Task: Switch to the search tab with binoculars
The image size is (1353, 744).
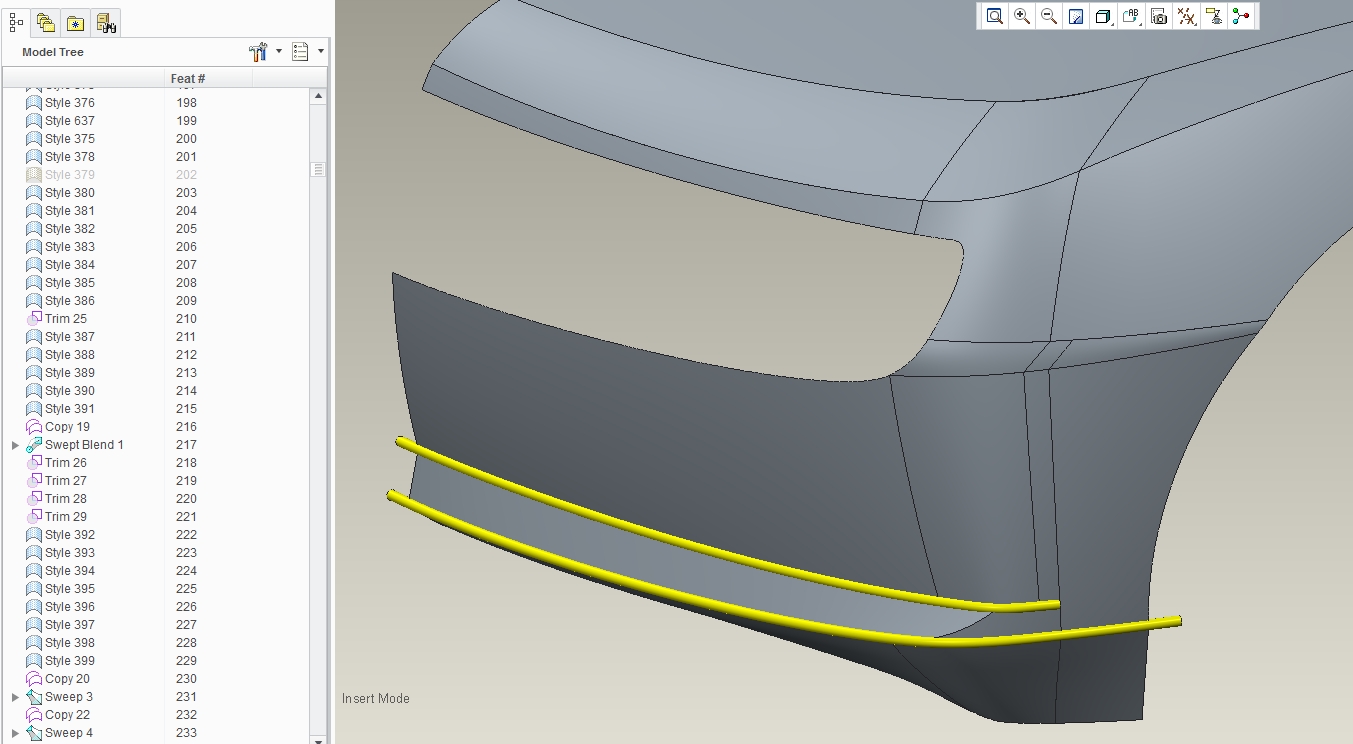Action: point(107,22)
